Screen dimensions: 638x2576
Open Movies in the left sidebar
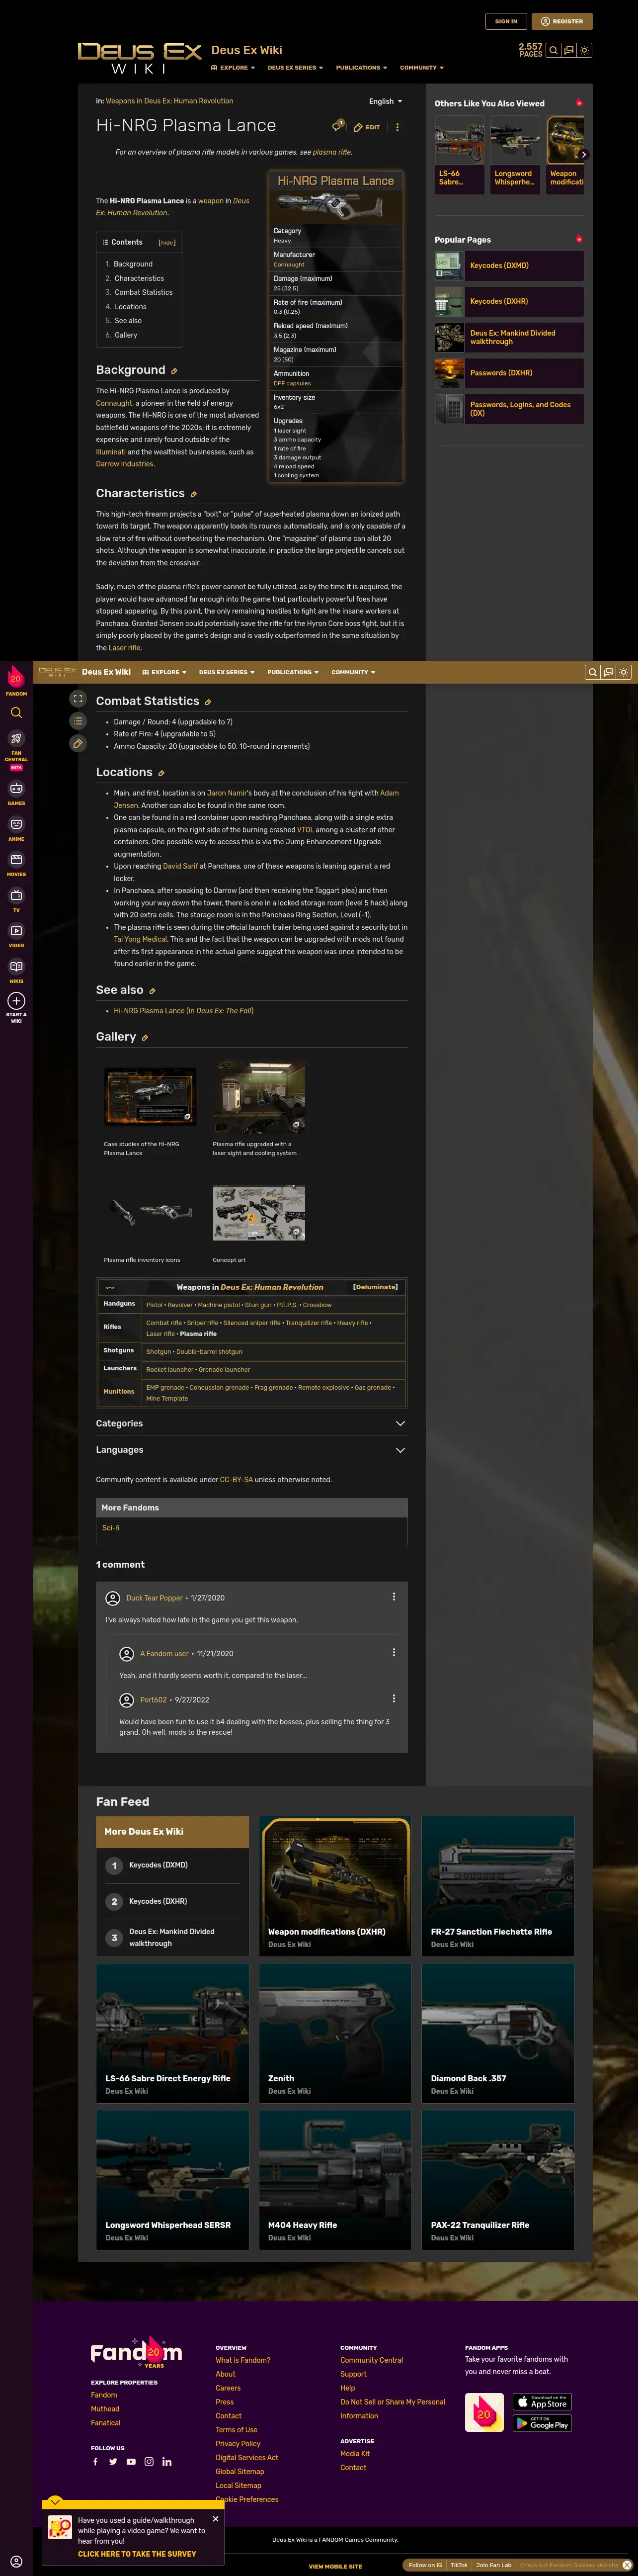tap(16, 864)
